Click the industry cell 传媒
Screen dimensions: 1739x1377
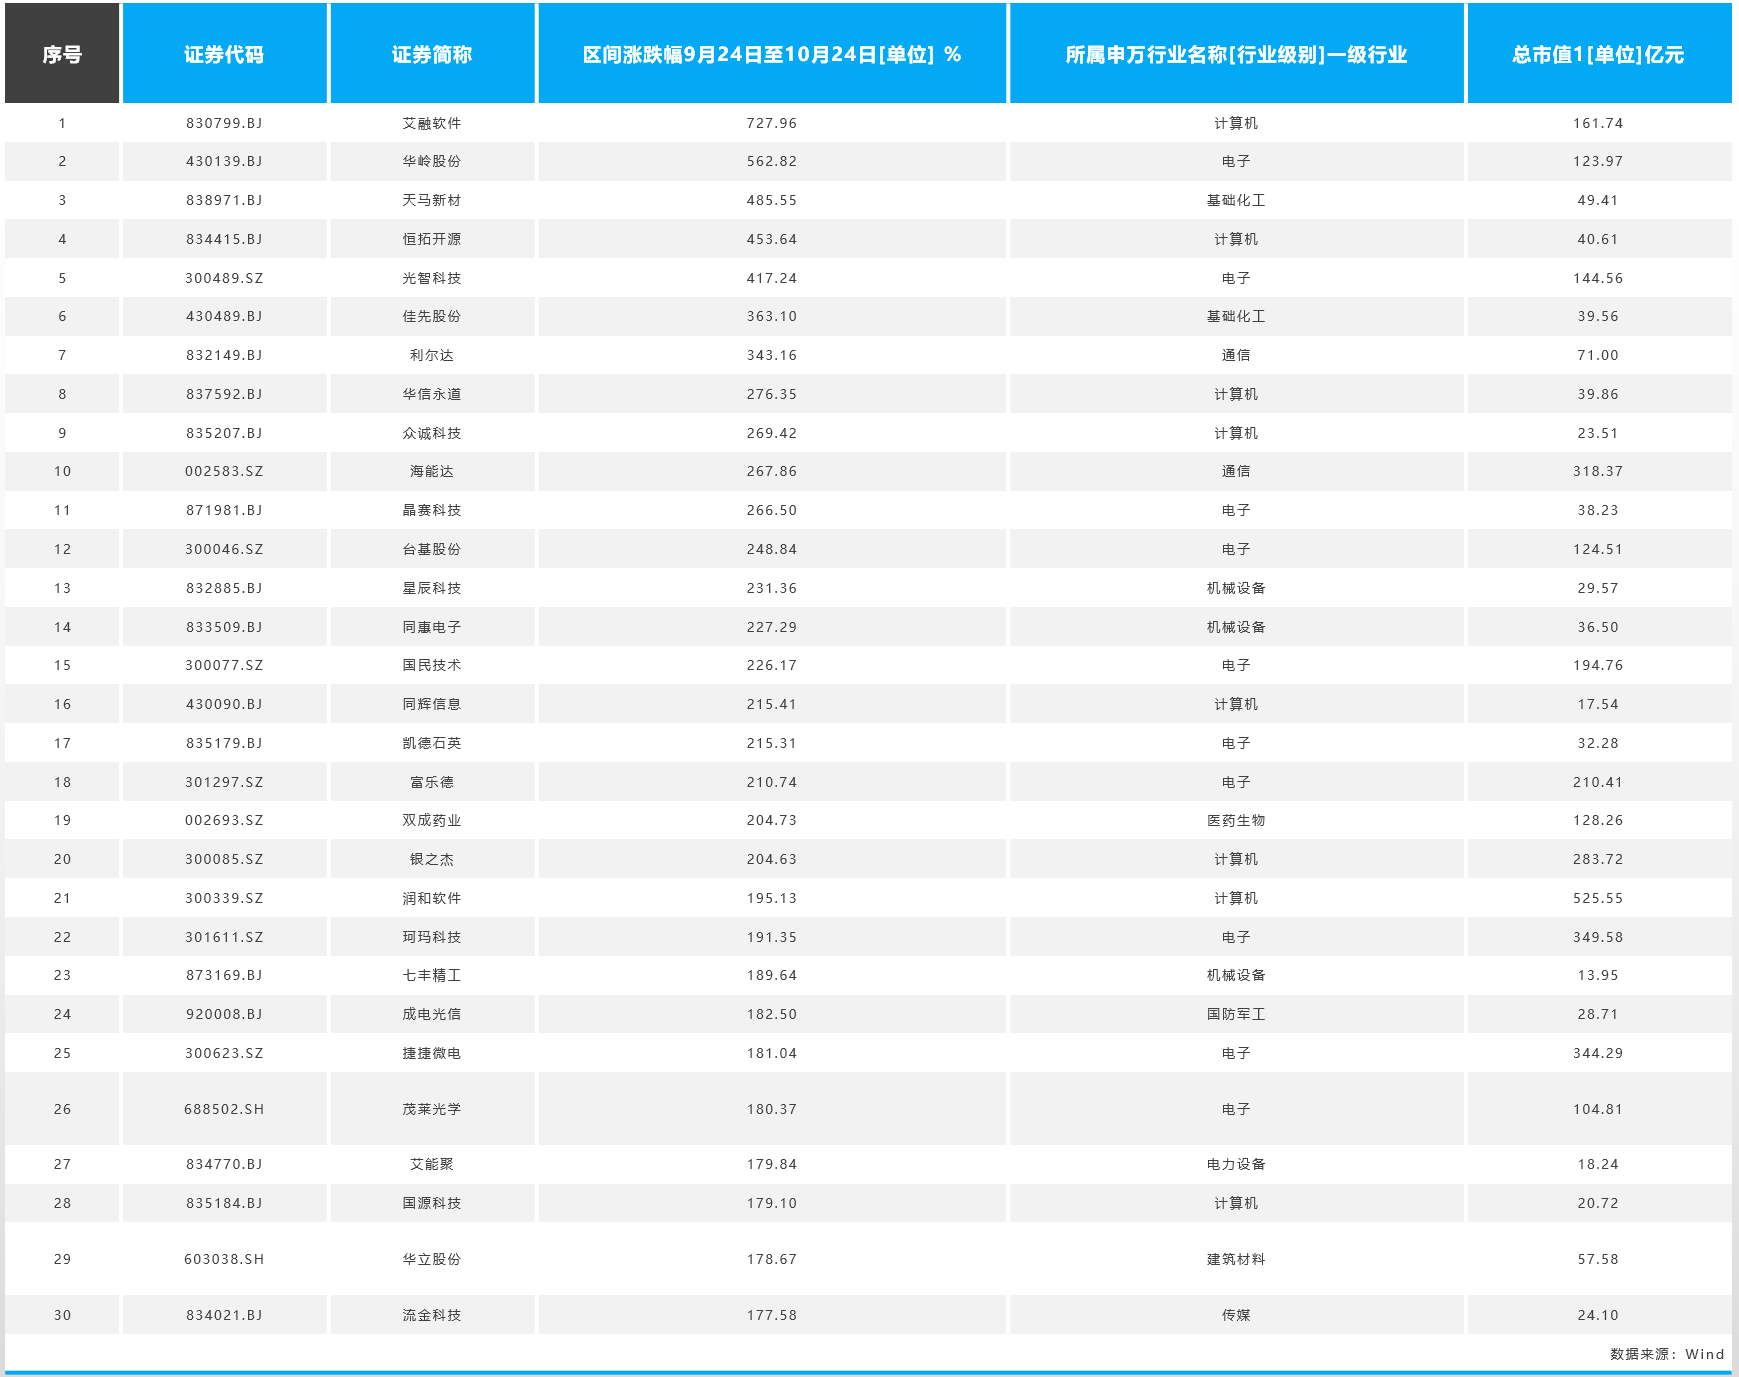pyautogui.click(x=1236, y=1315)
